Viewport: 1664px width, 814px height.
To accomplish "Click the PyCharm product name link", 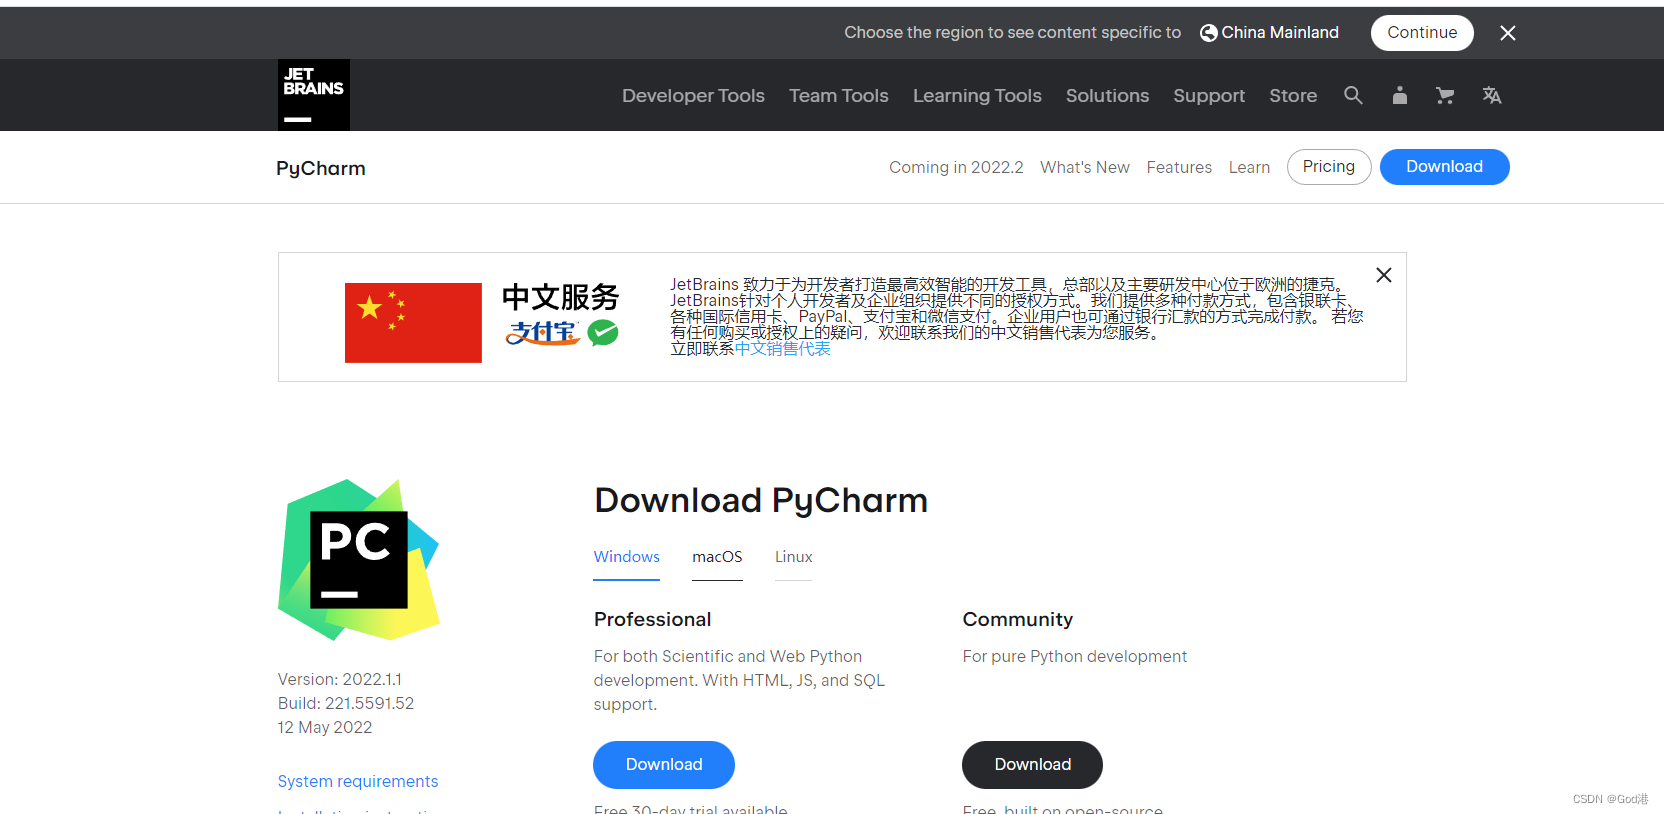I will pyautogui.click(x=321, y=169).
